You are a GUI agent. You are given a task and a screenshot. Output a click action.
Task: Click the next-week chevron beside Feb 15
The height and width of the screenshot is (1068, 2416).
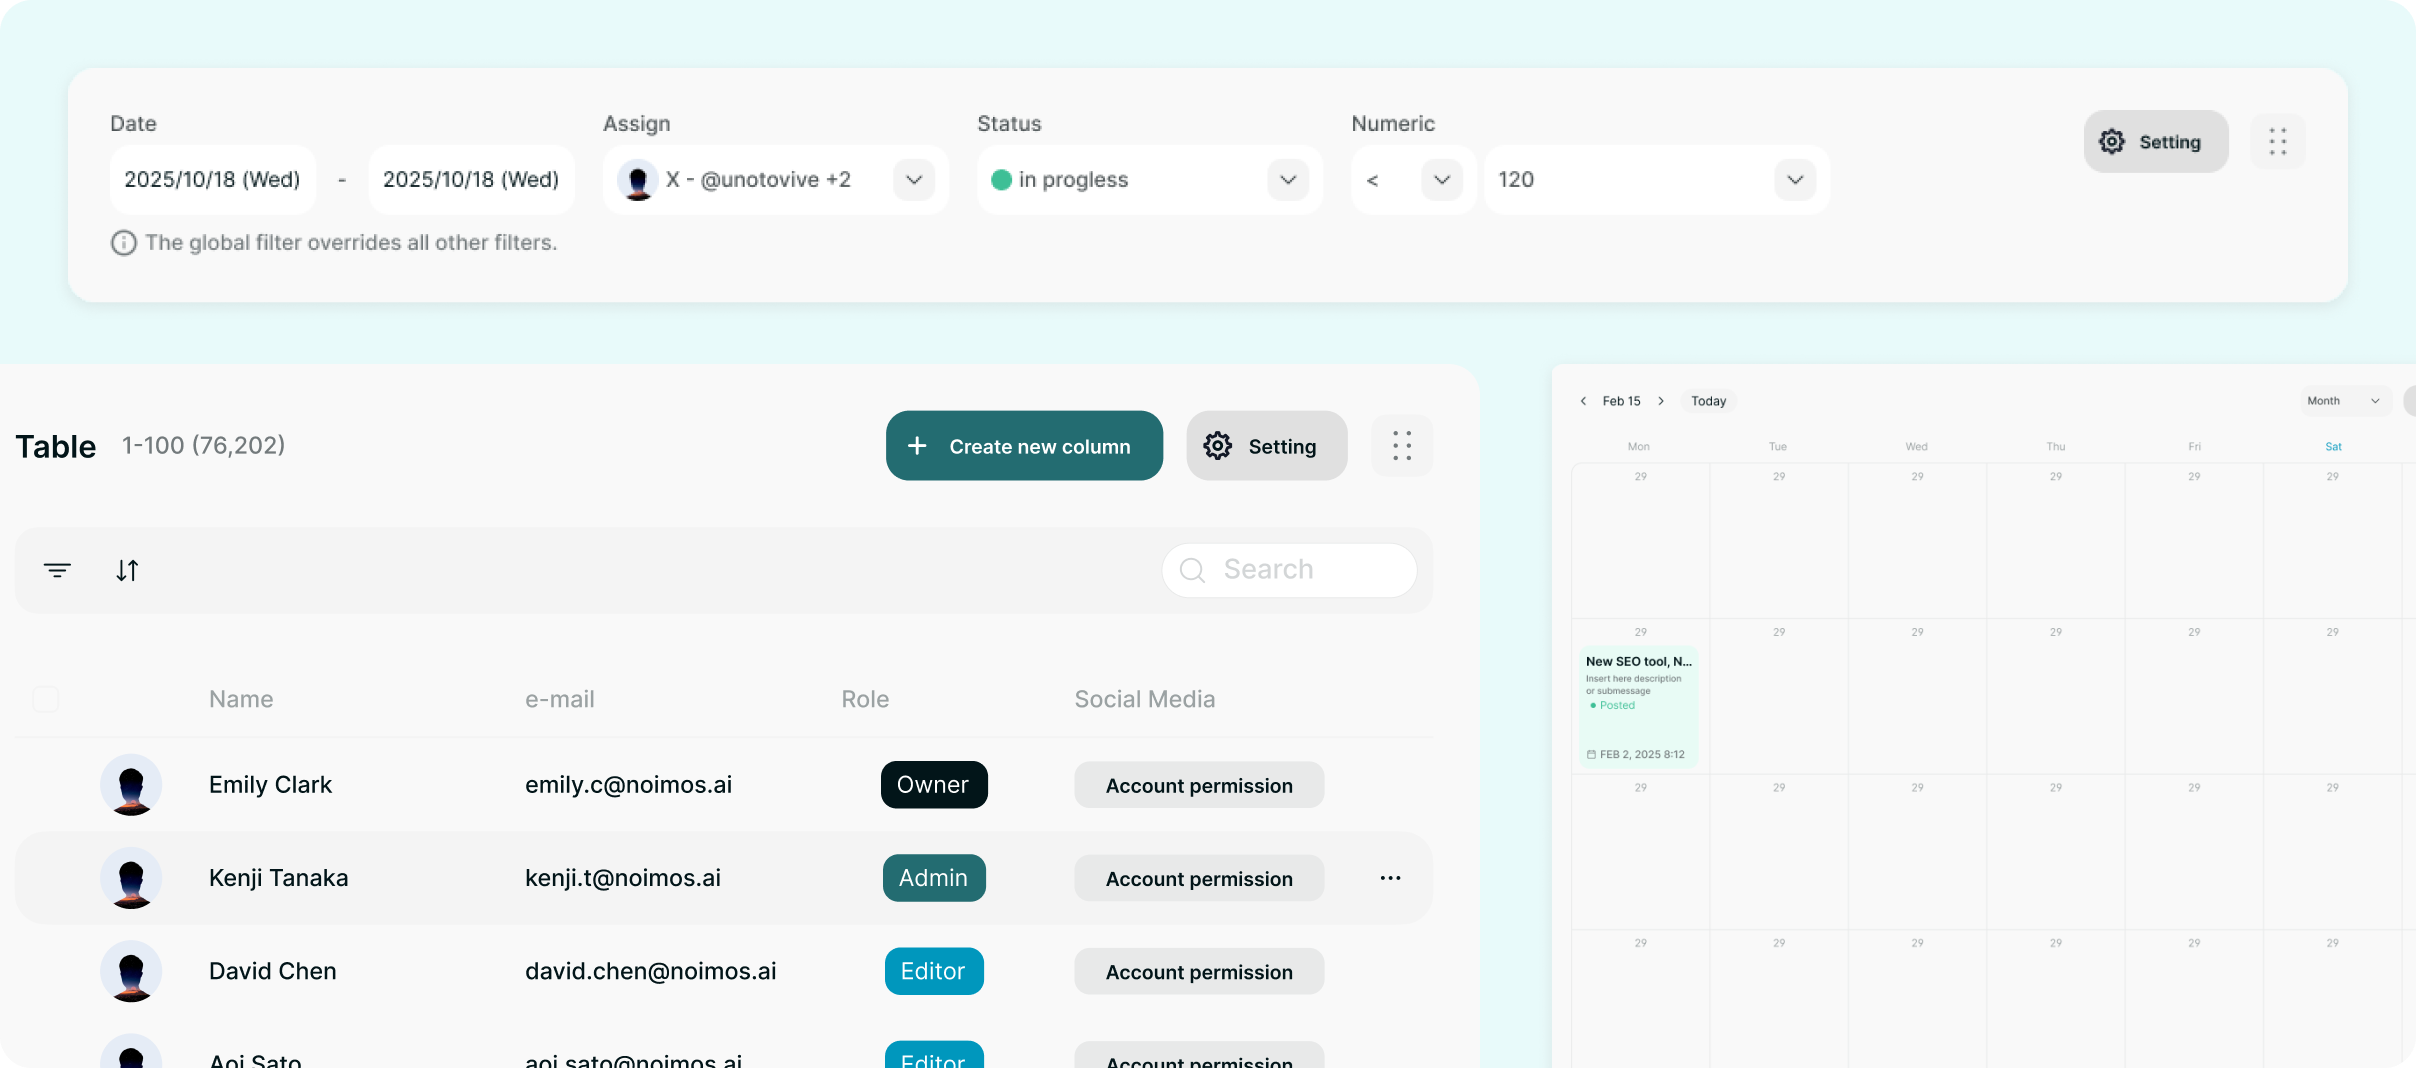[1661, 400]
